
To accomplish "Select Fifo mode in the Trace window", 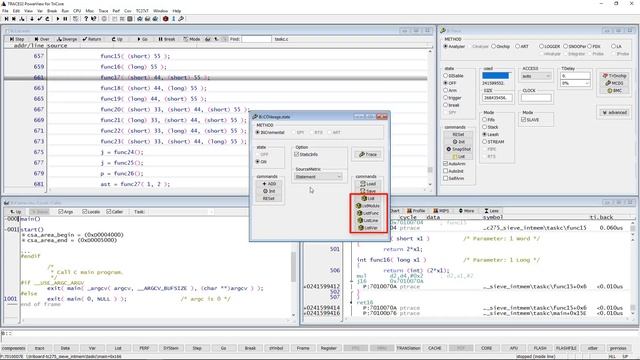I will 489,120.
